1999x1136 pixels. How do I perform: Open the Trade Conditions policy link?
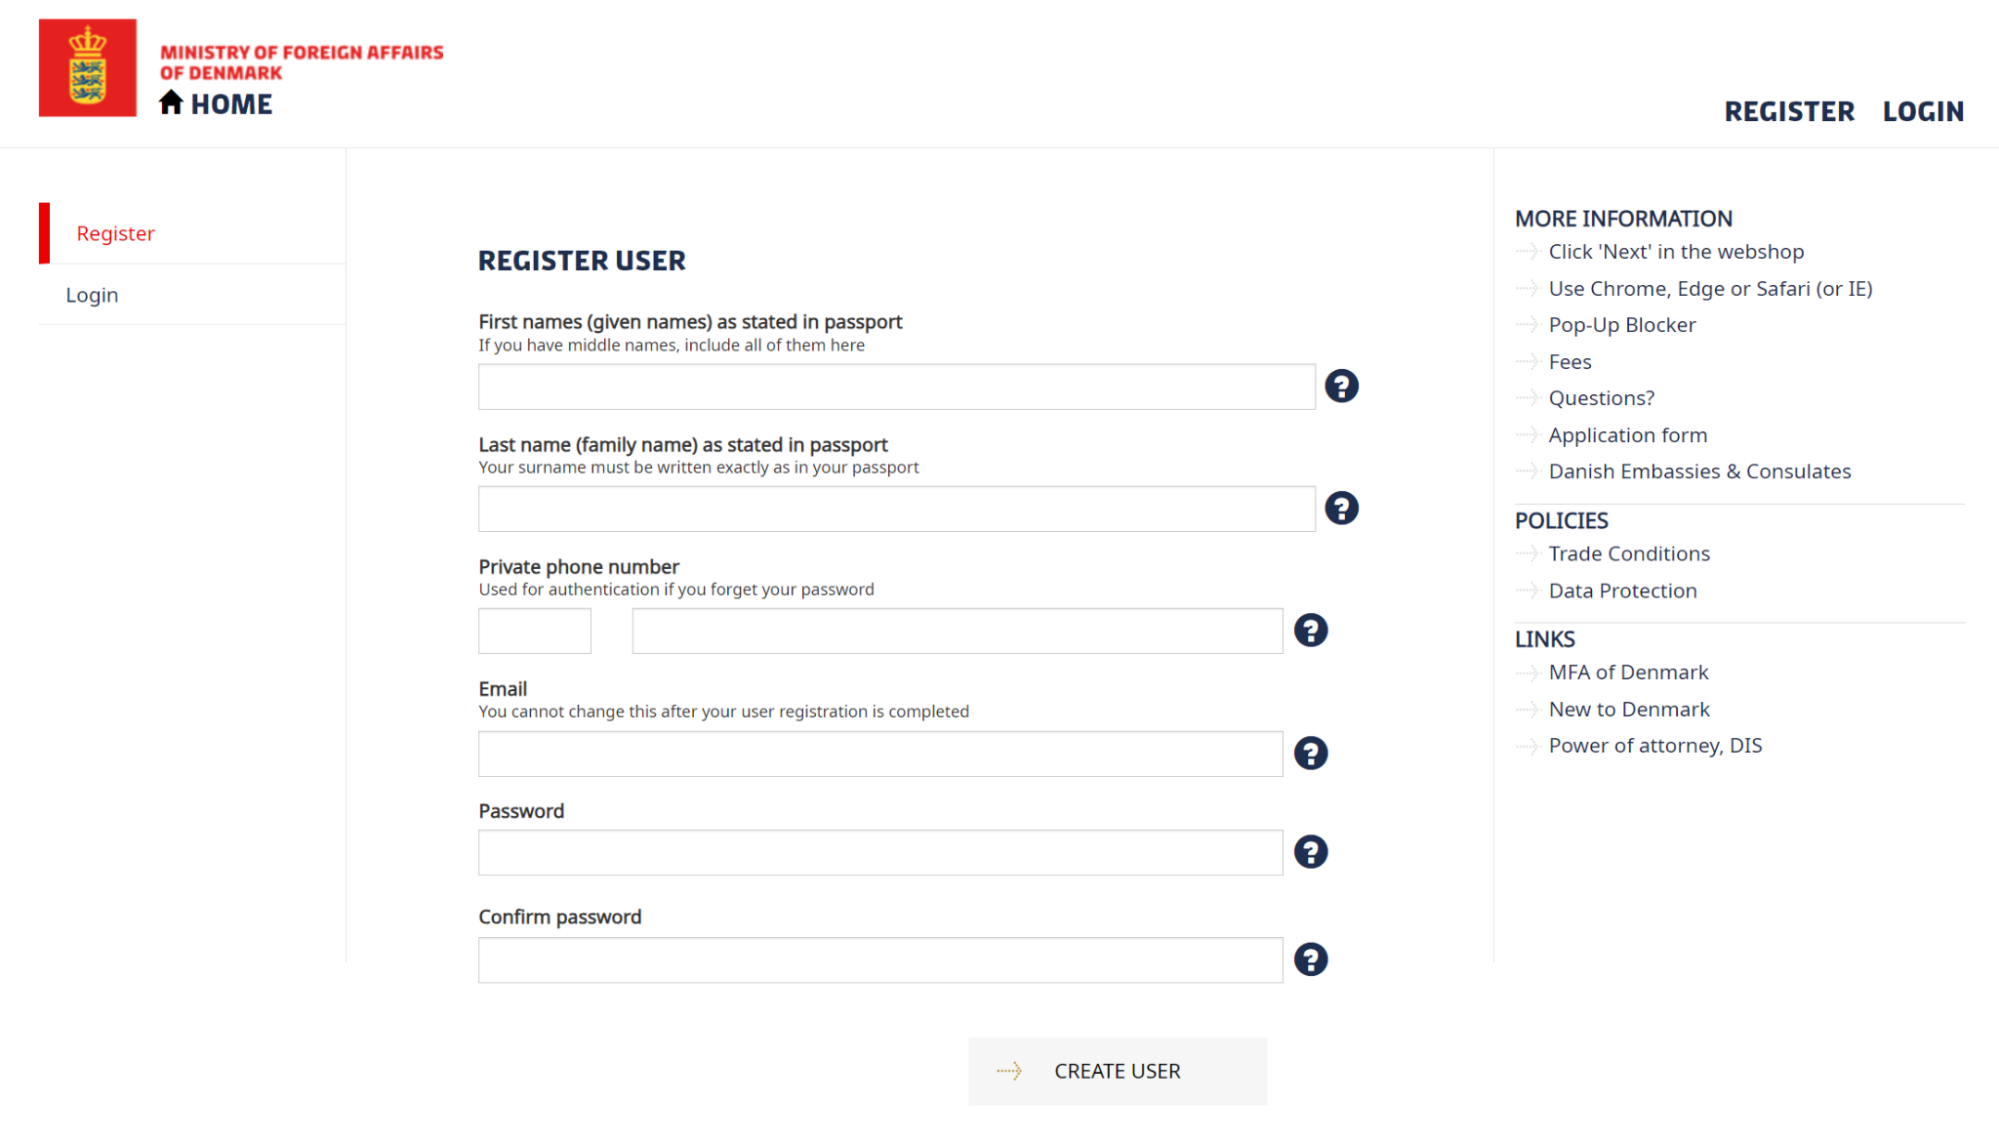(1628, 553)
